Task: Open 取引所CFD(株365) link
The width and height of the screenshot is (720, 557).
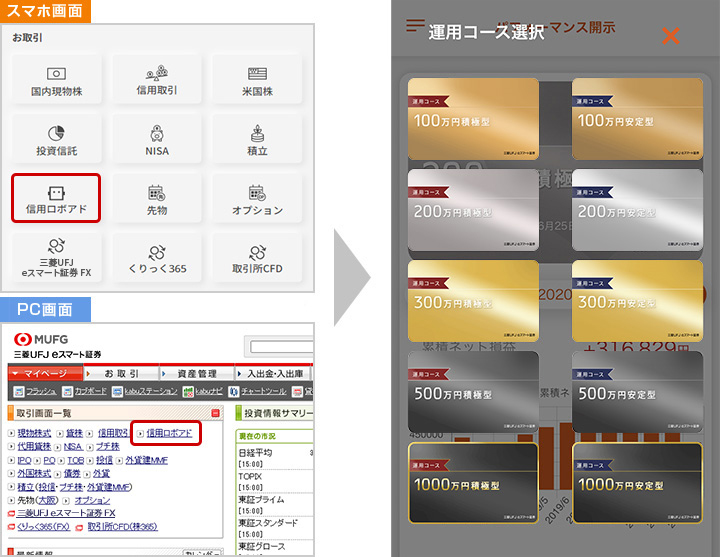Action: (x=122, y=527)
